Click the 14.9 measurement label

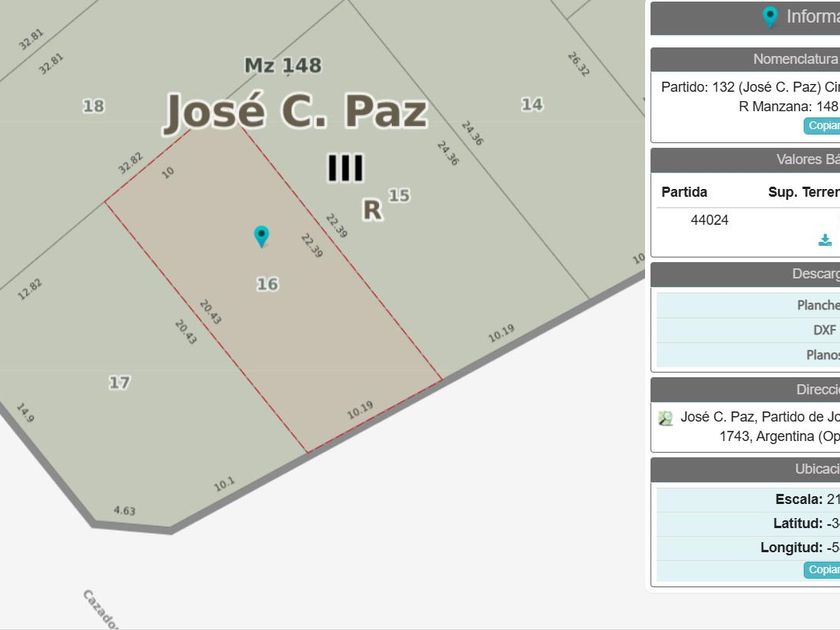coord(25,412)
